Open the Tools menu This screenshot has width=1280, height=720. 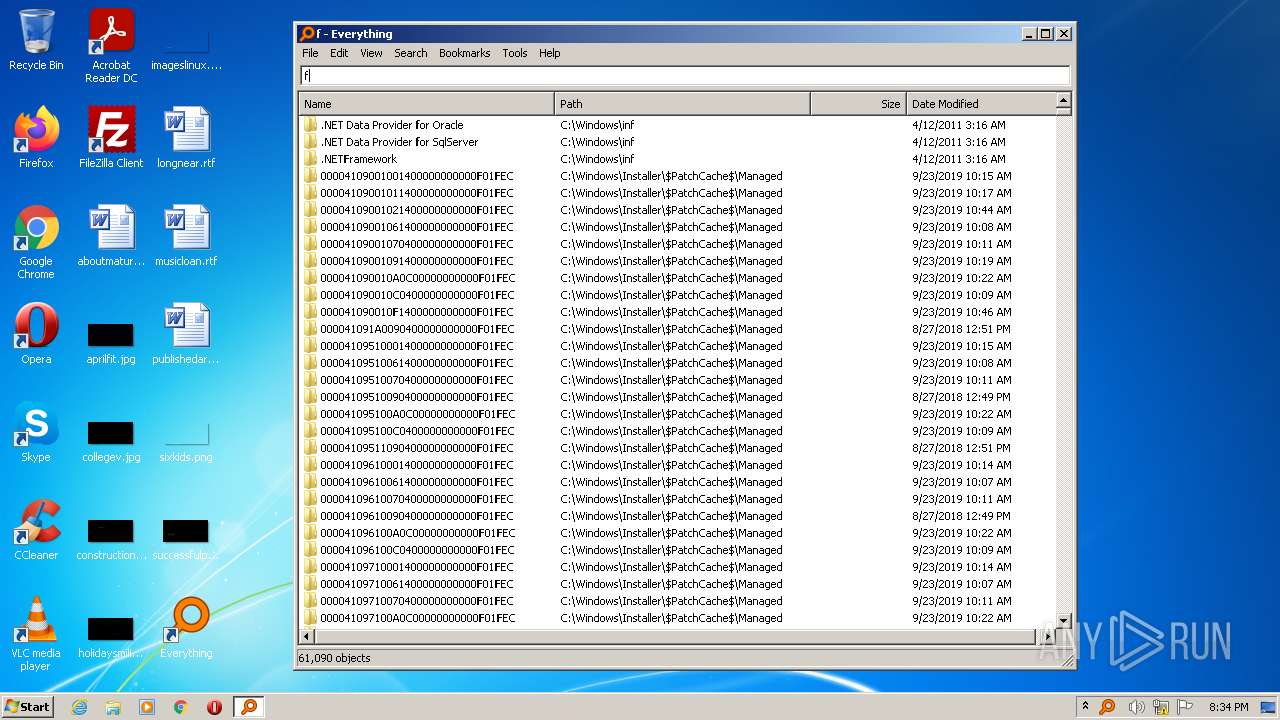pos(514,53)
